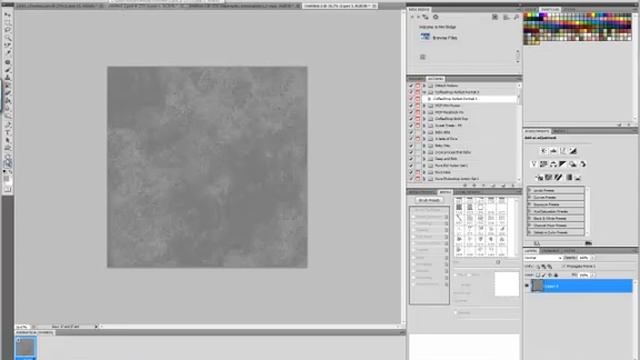The height and width of the screenshot is (360, 640).
Task: Add an Exposure adjustment layer
Action: [573, 151]
